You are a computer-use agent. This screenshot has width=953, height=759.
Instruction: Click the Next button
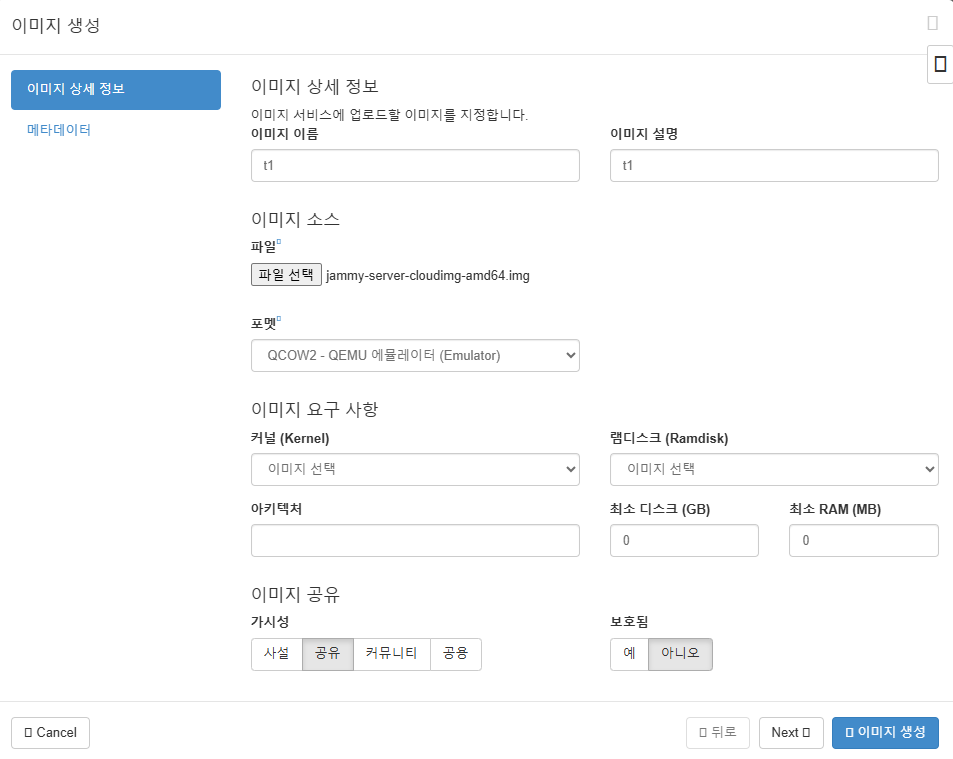pos(791,732)
